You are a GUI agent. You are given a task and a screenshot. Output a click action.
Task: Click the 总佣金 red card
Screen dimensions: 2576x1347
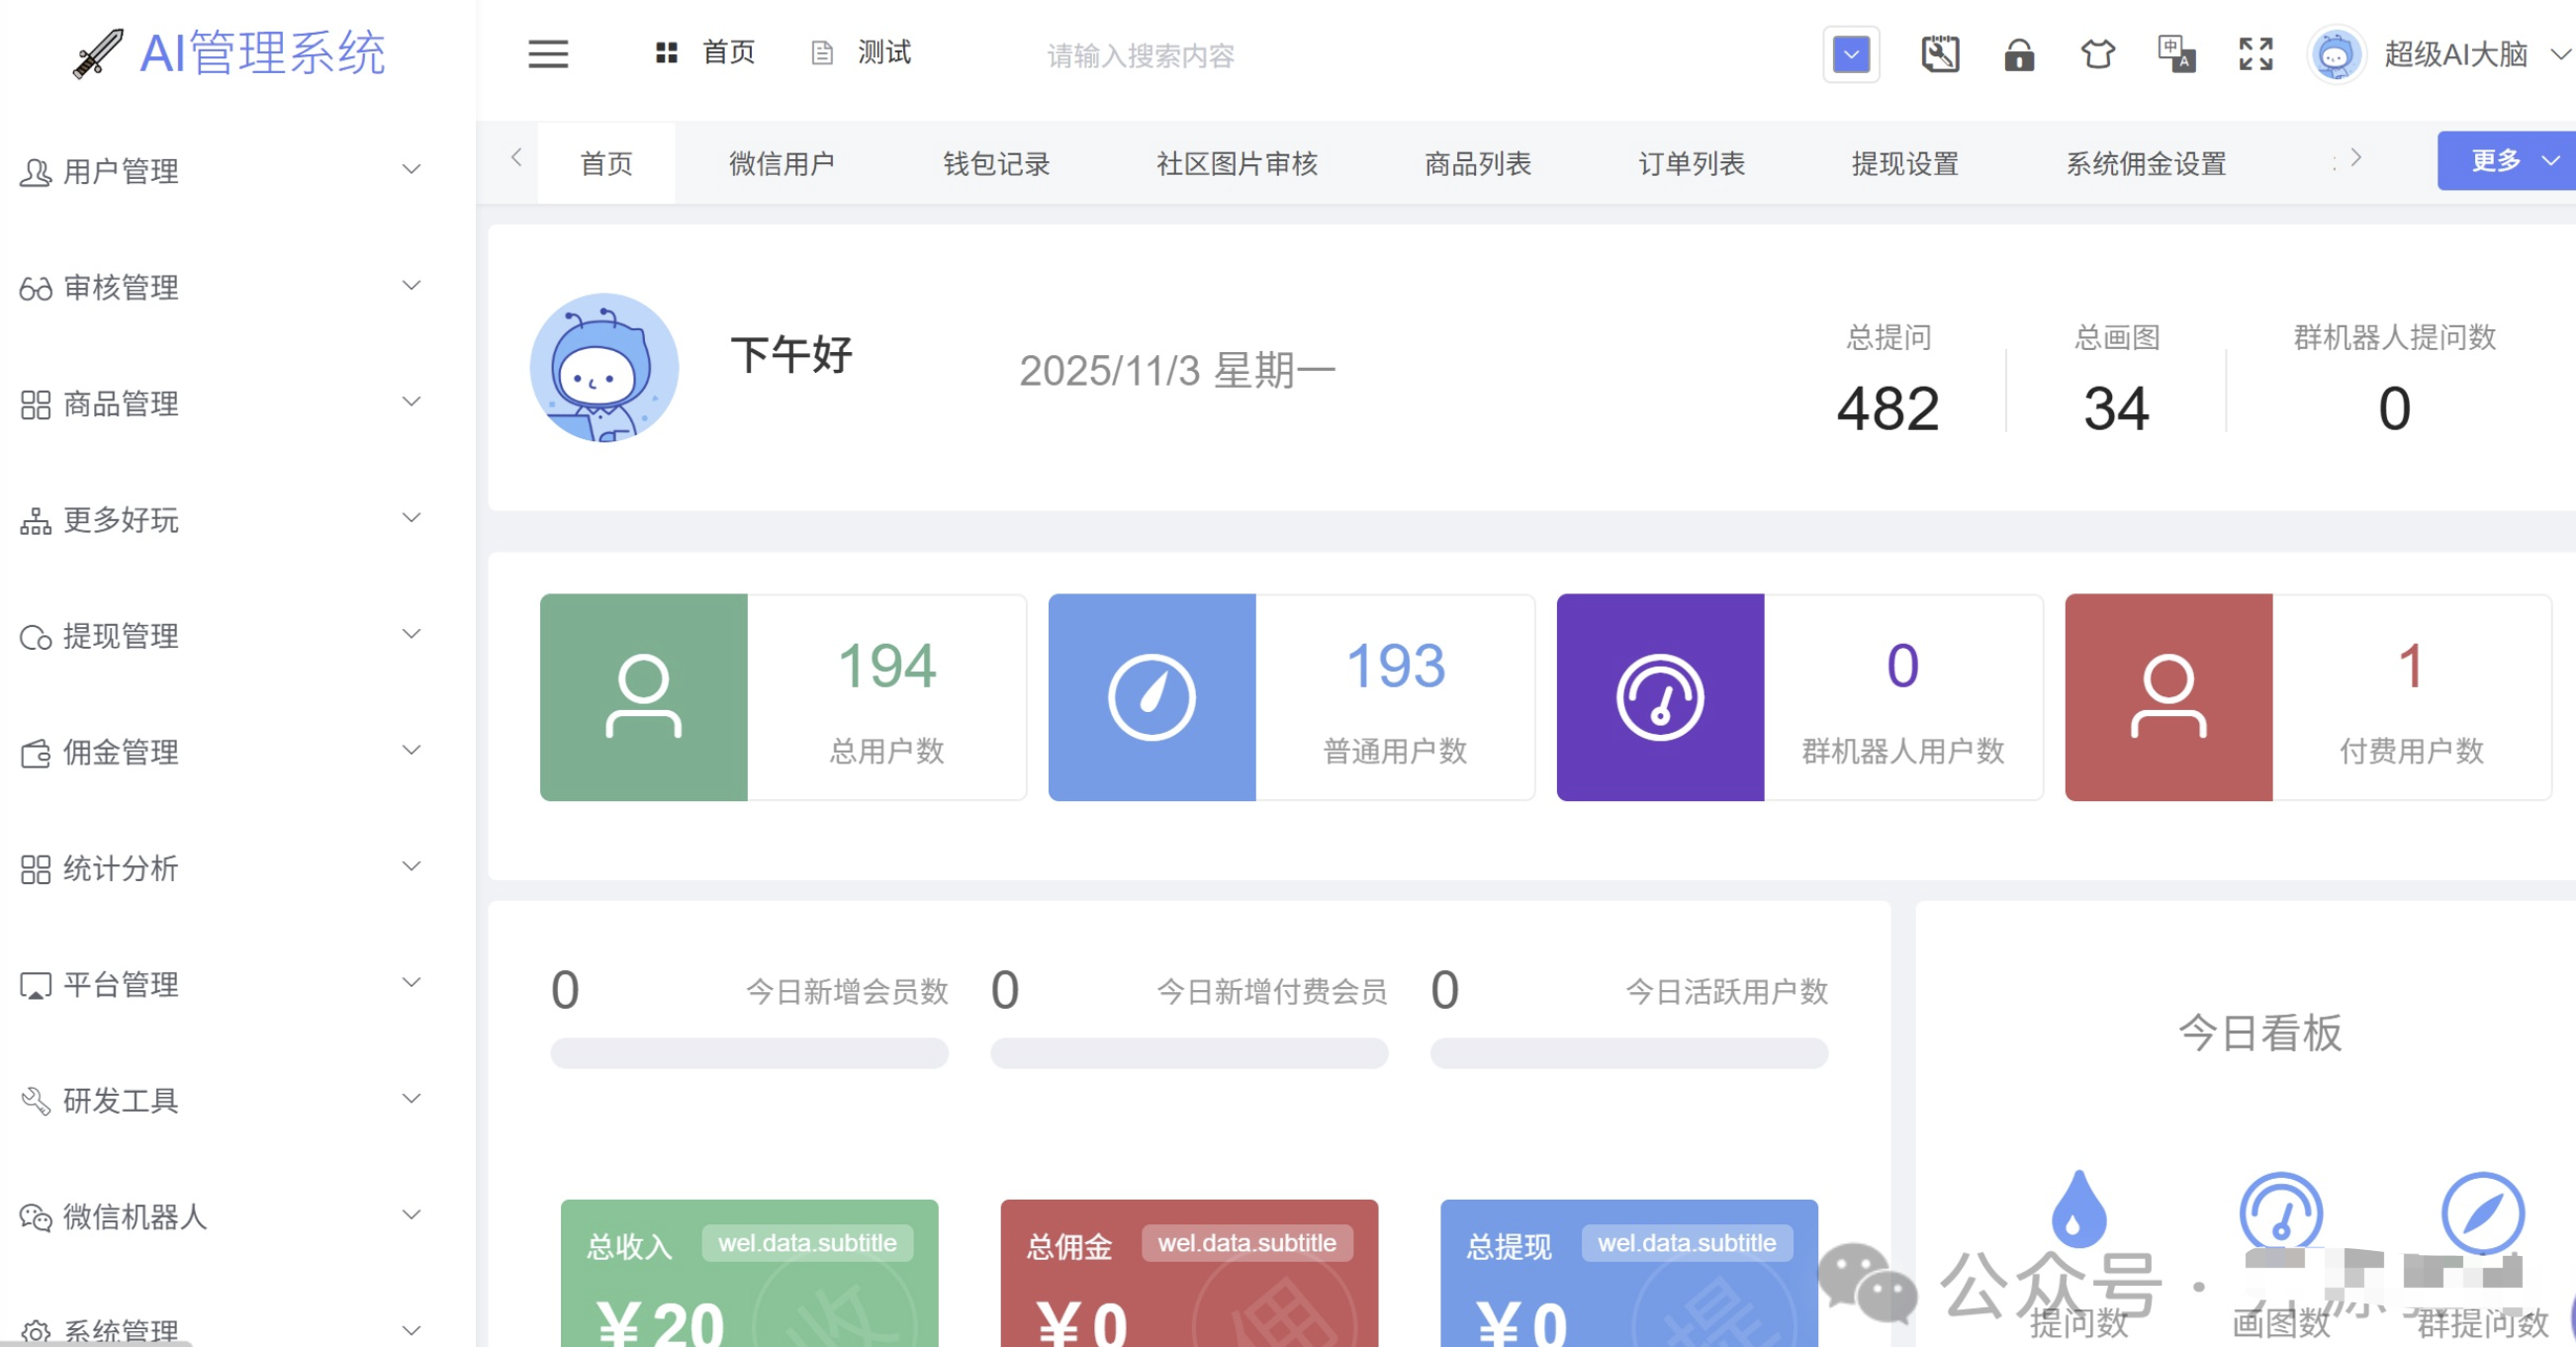(x=1189, y=1273)
